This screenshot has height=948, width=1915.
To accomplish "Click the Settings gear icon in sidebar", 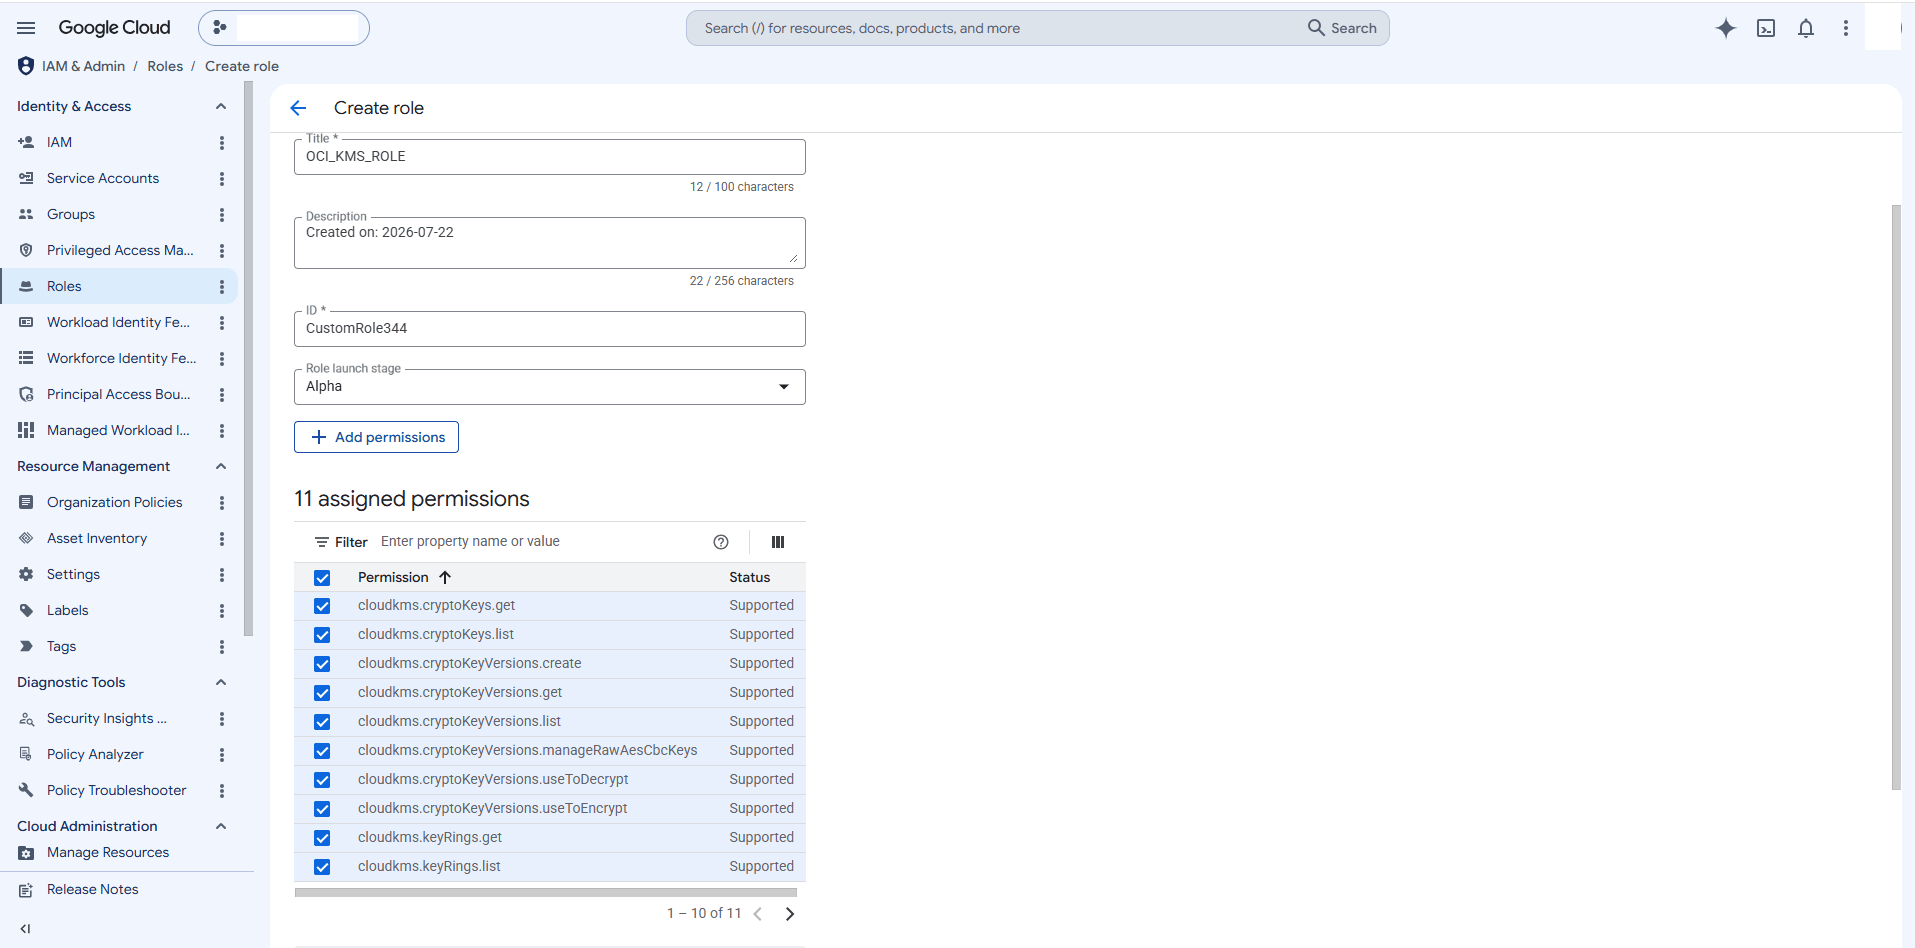I will [26, 574].
